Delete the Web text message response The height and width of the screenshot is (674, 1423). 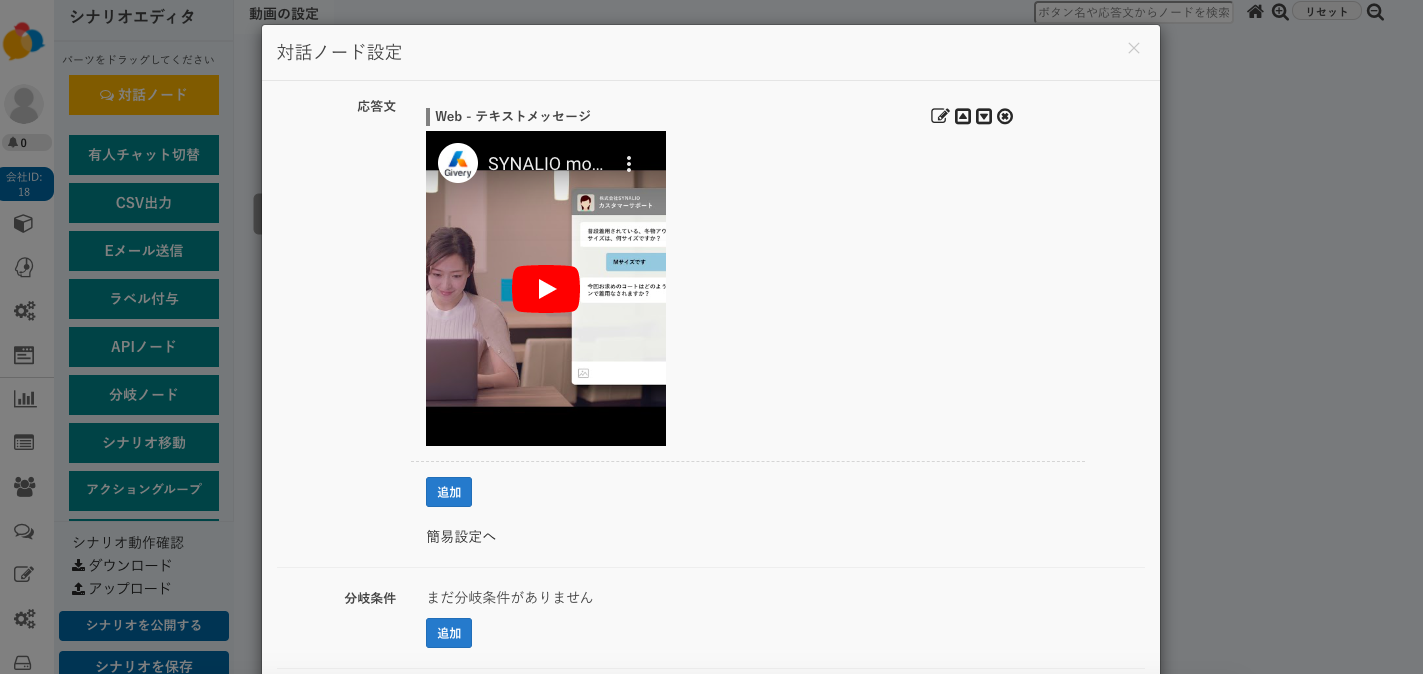point(1005,116)
